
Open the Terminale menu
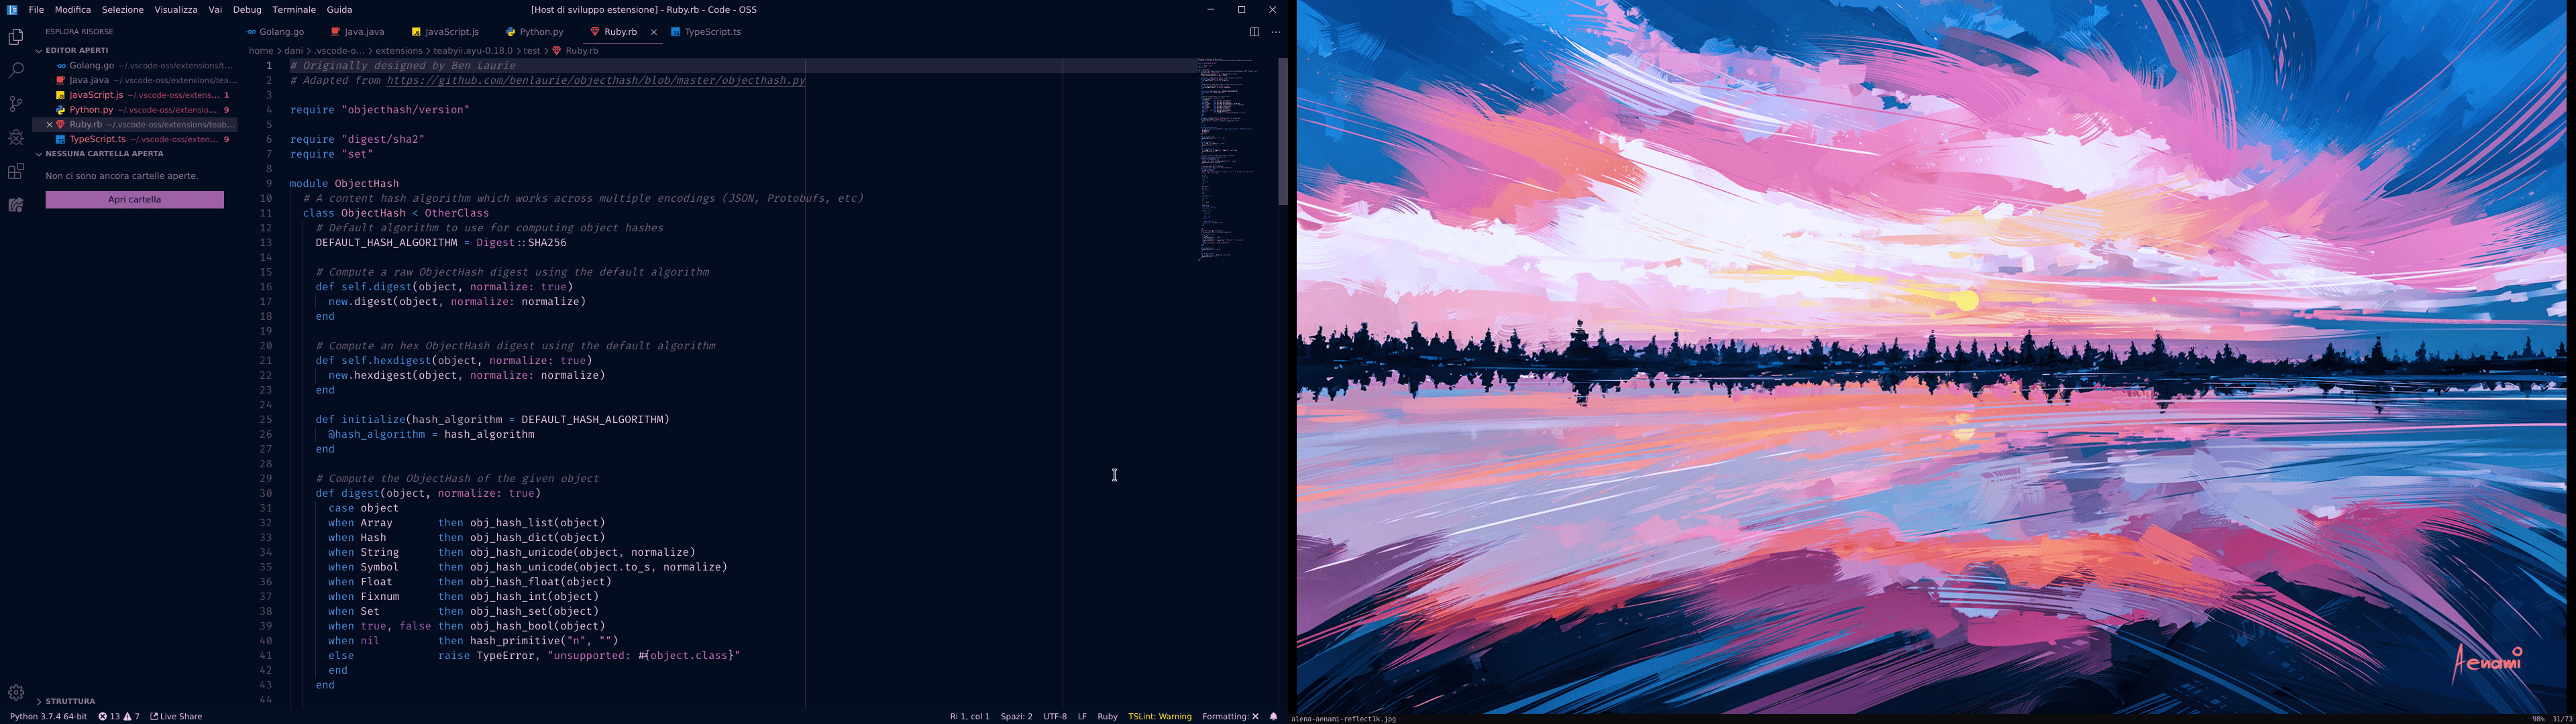pos(294,10)
